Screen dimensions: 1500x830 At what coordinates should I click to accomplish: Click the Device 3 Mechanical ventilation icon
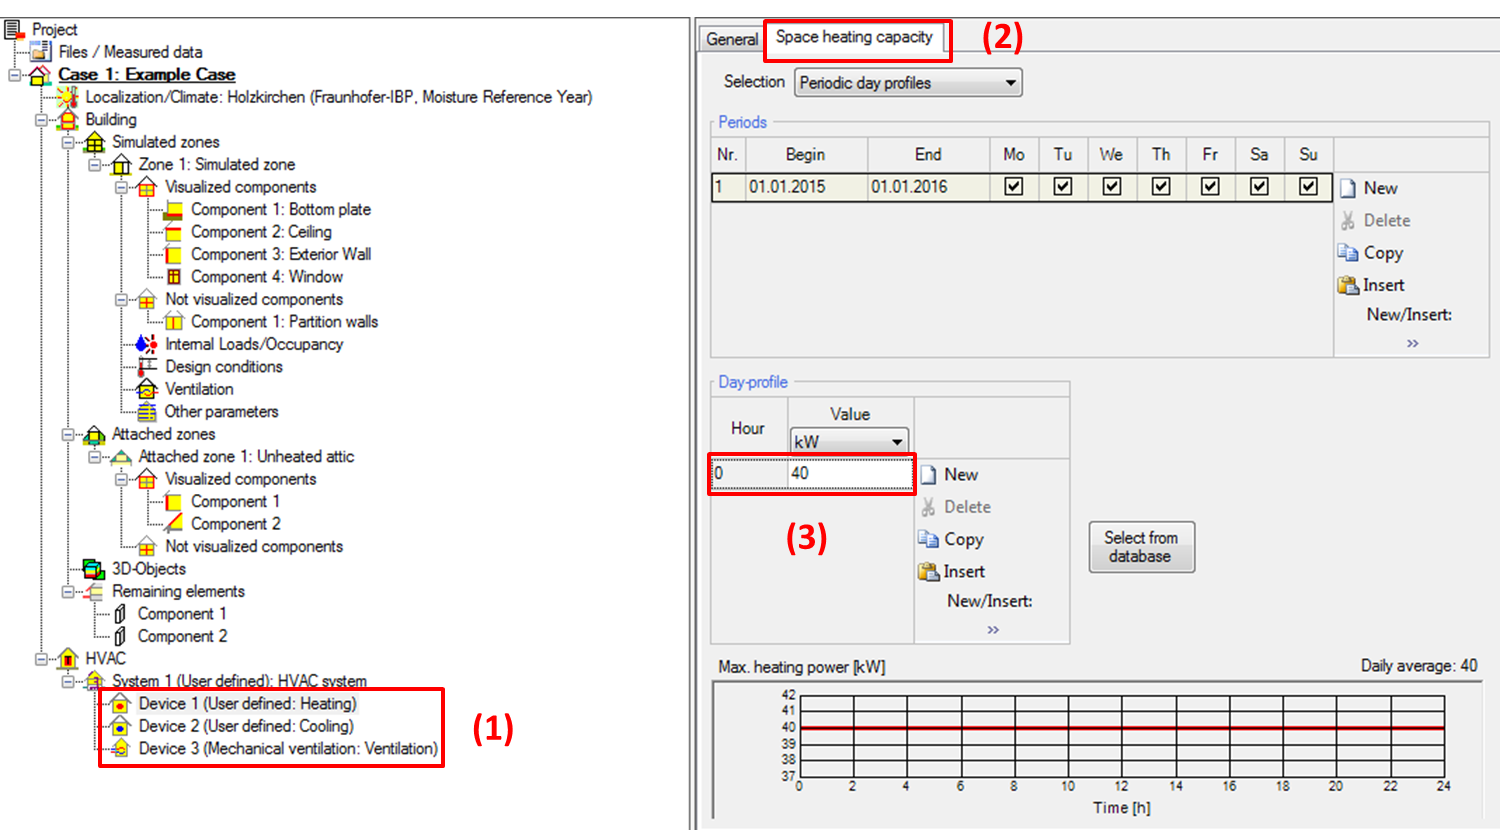(121, 749)
